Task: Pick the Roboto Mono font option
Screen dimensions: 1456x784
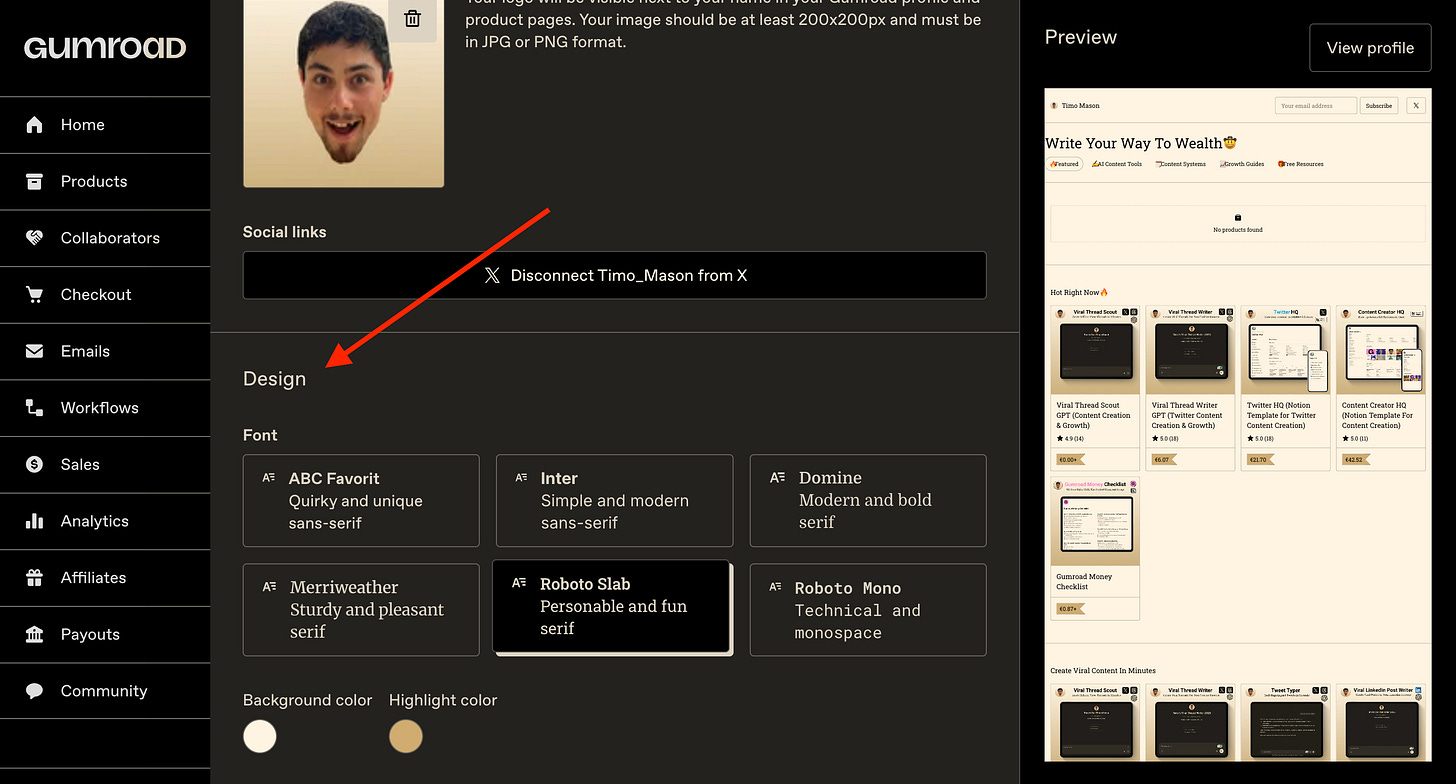Action: pos(868,610)
